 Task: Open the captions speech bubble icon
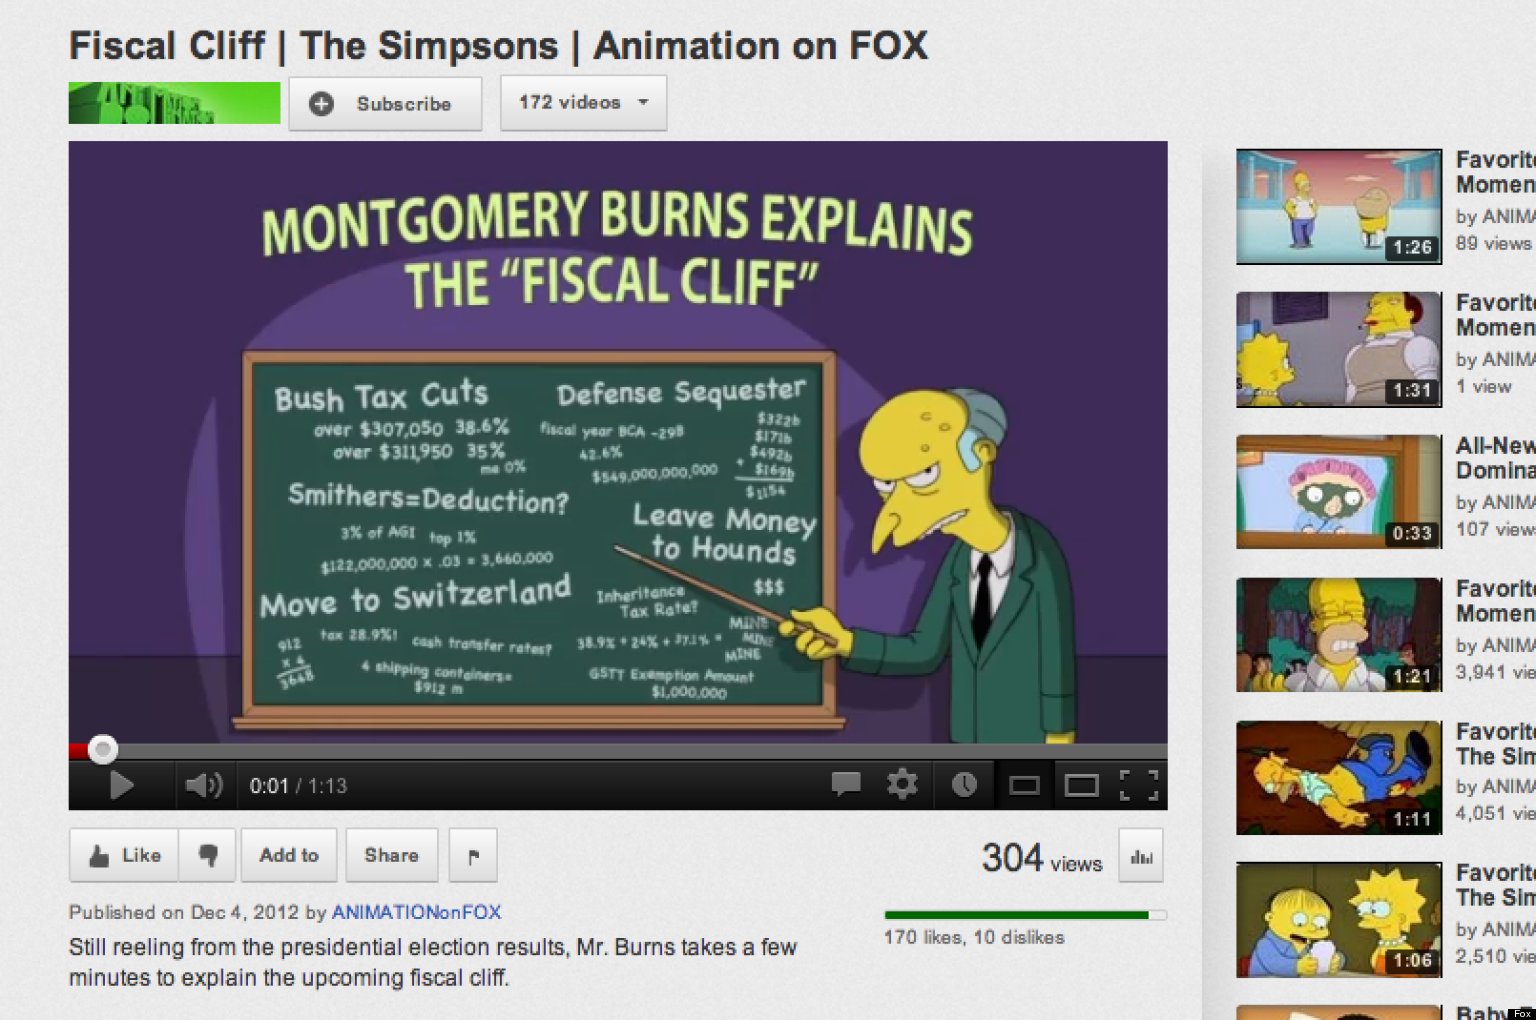[x=846, y=784]
